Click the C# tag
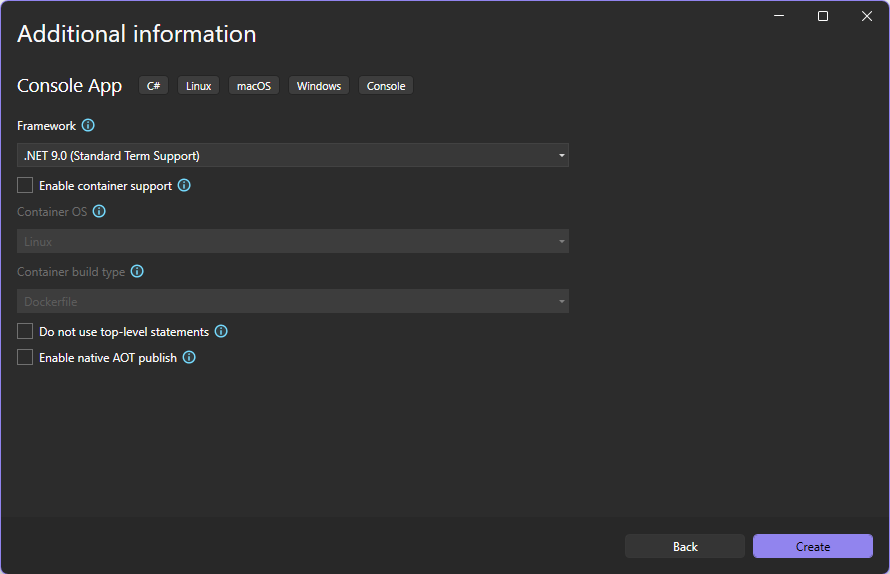Viewport: 890px width, 574px height. point(153,86)
